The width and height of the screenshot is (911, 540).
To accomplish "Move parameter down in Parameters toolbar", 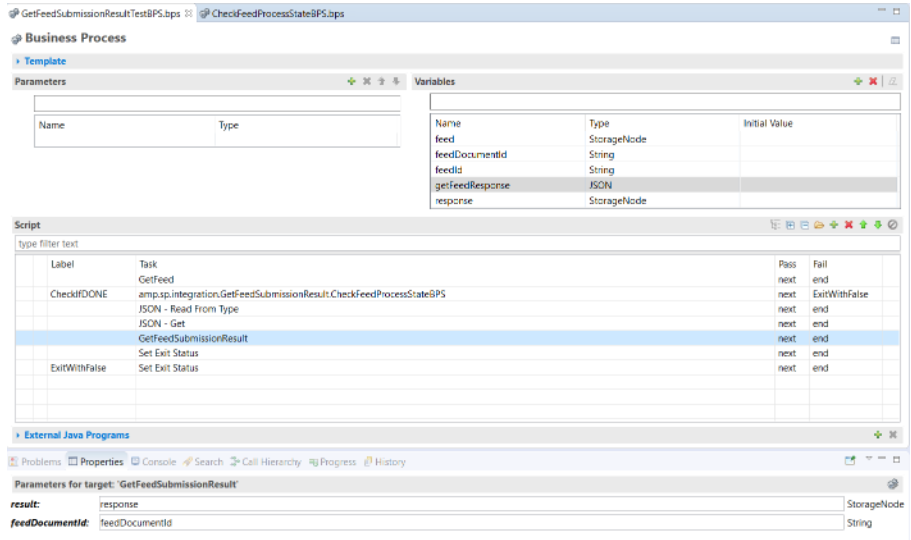I will (396, 81).
